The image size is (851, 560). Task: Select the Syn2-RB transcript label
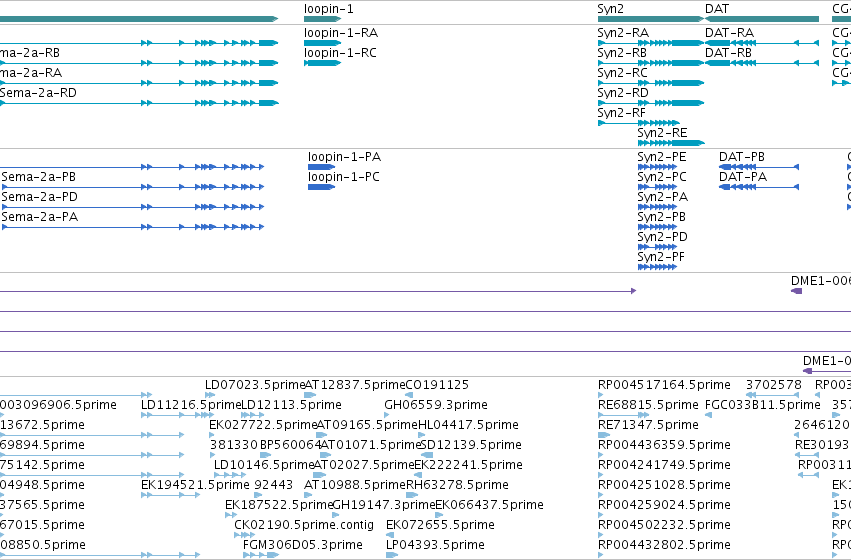click(622, 53)
